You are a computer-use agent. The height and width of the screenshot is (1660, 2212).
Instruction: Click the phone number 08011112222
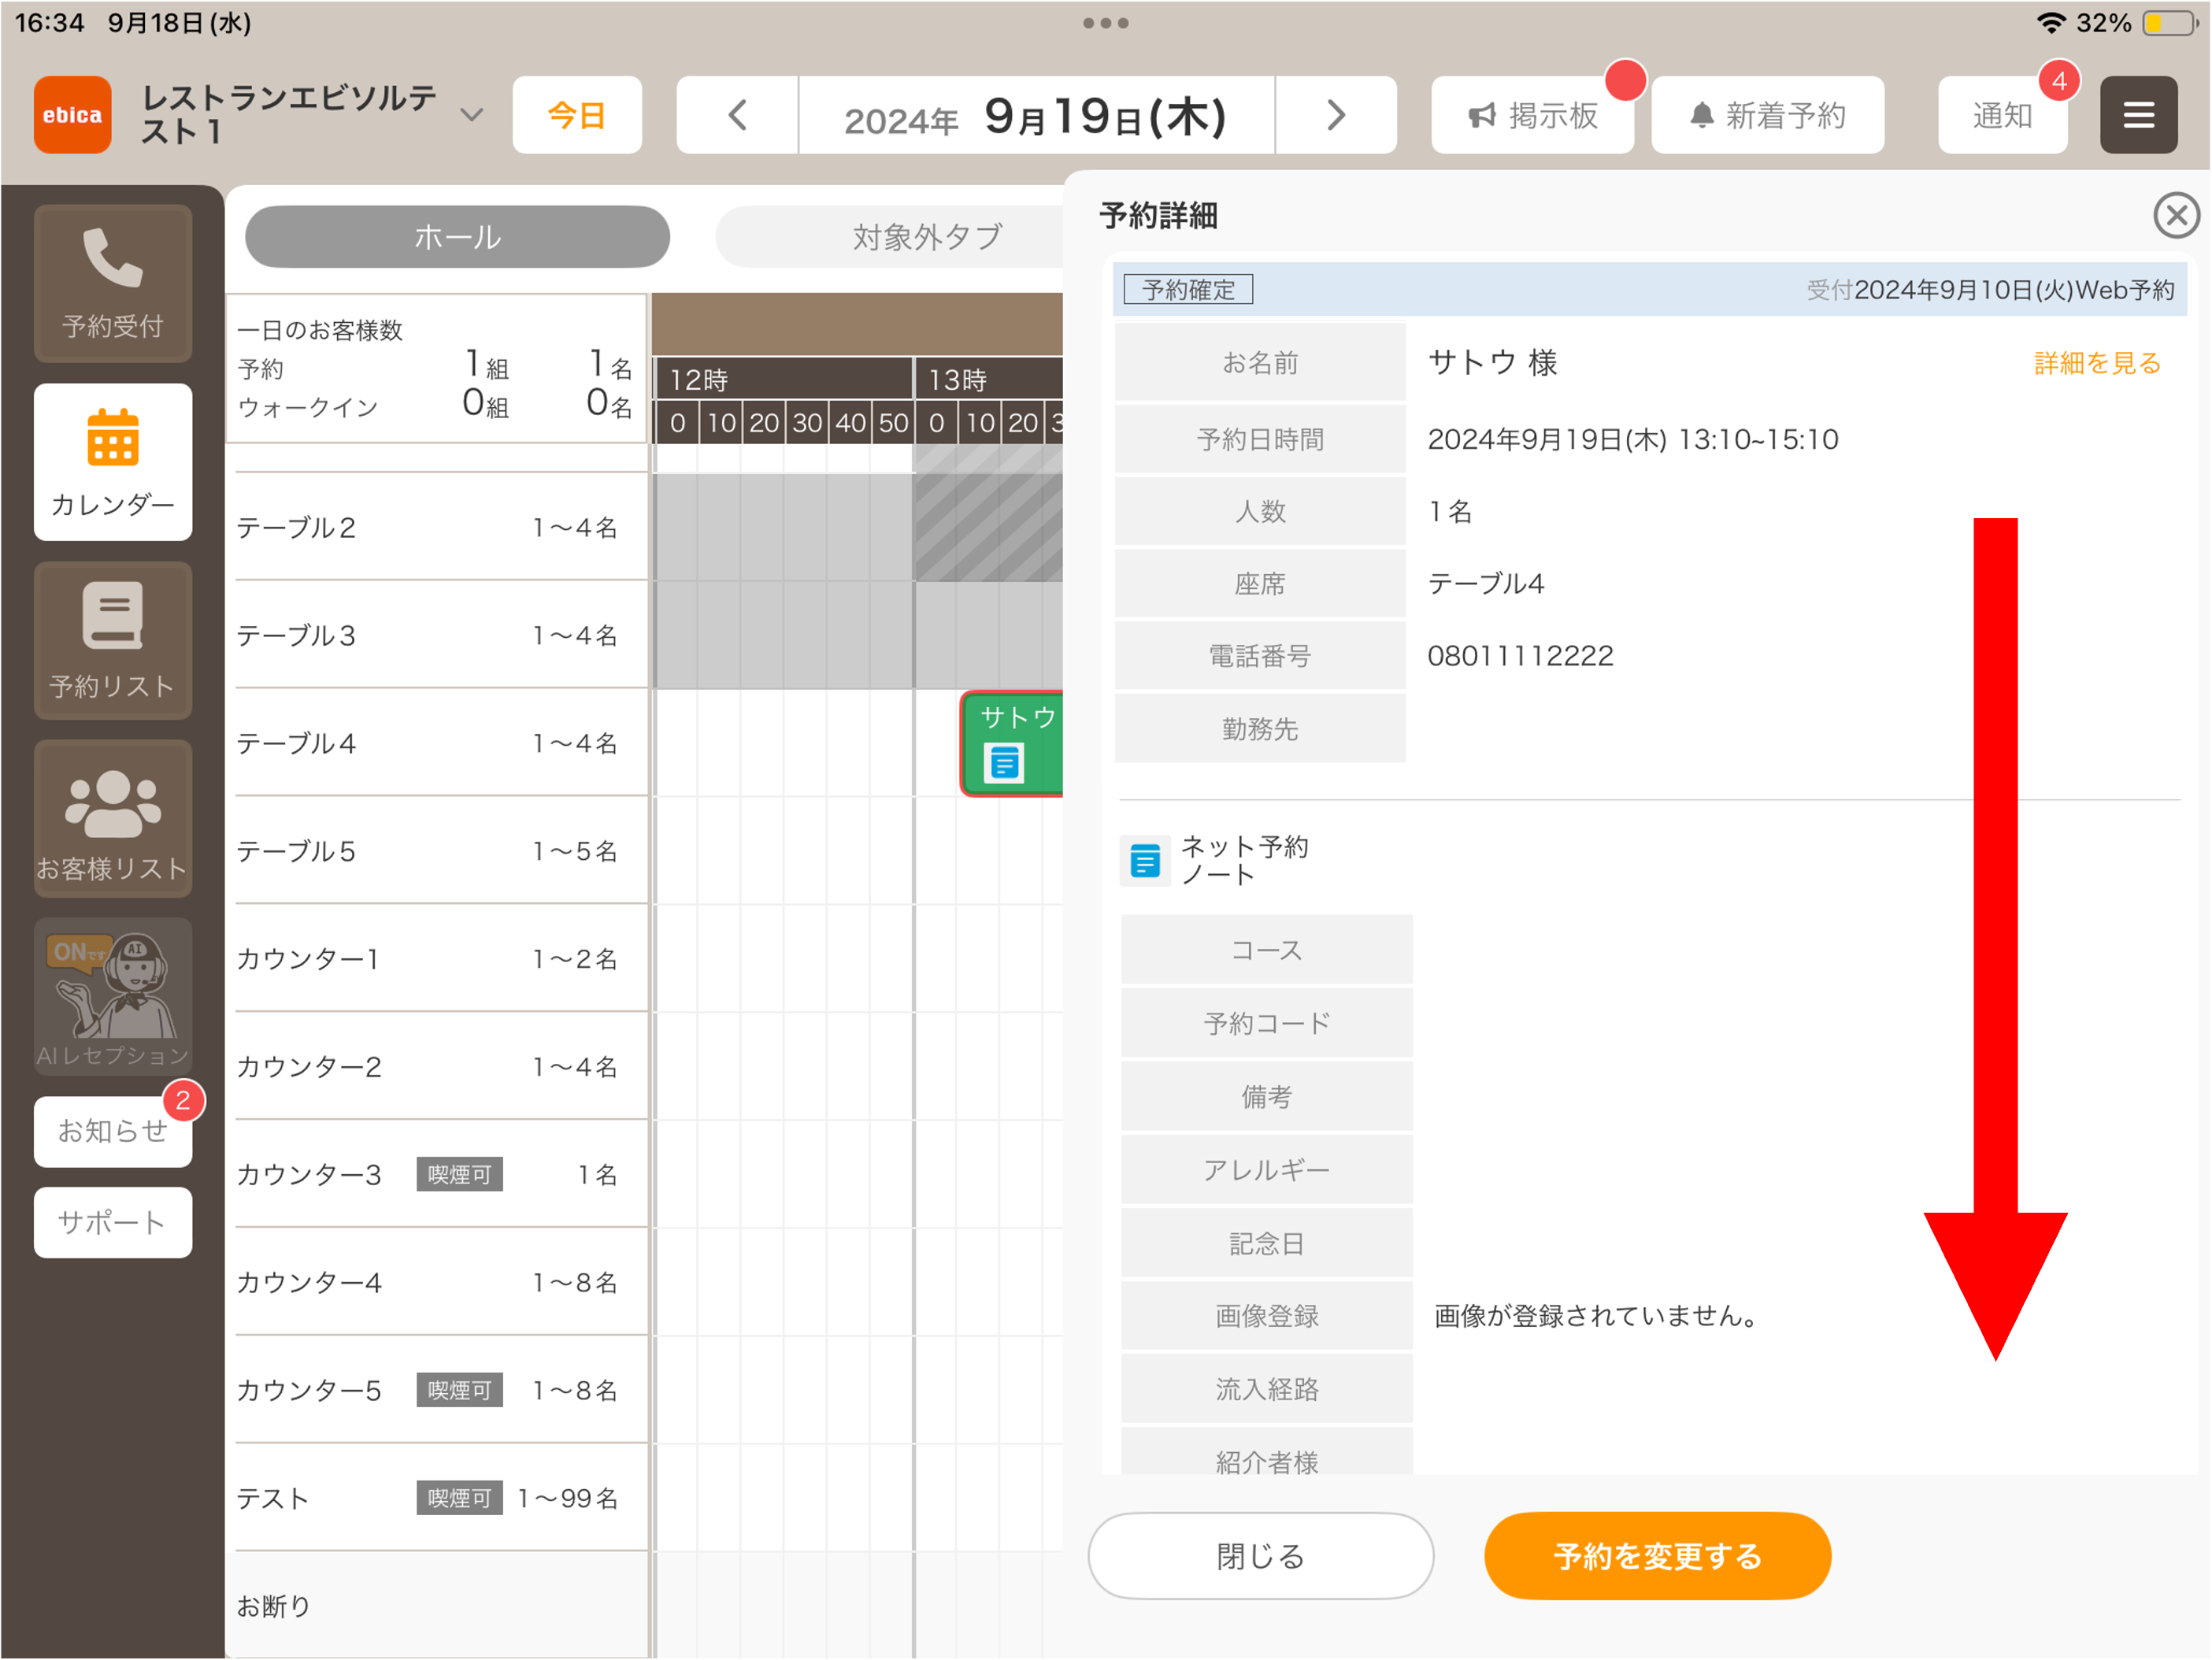click(1520, 656)
